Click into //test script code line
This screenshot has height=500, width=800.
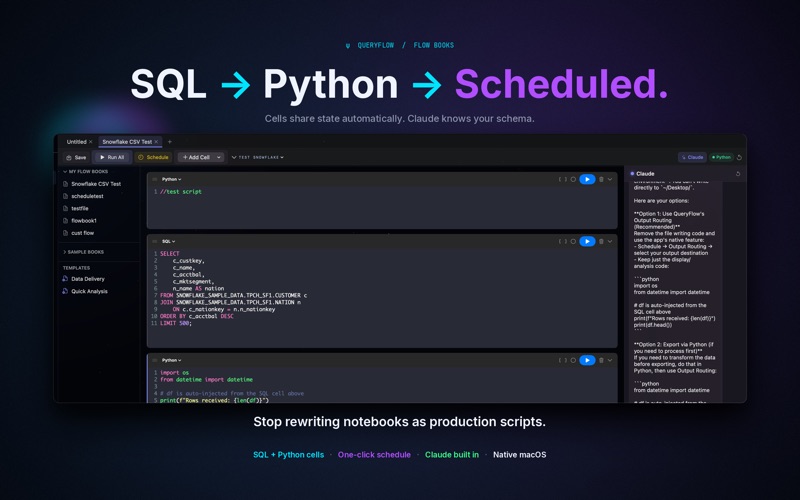[181, 192]
